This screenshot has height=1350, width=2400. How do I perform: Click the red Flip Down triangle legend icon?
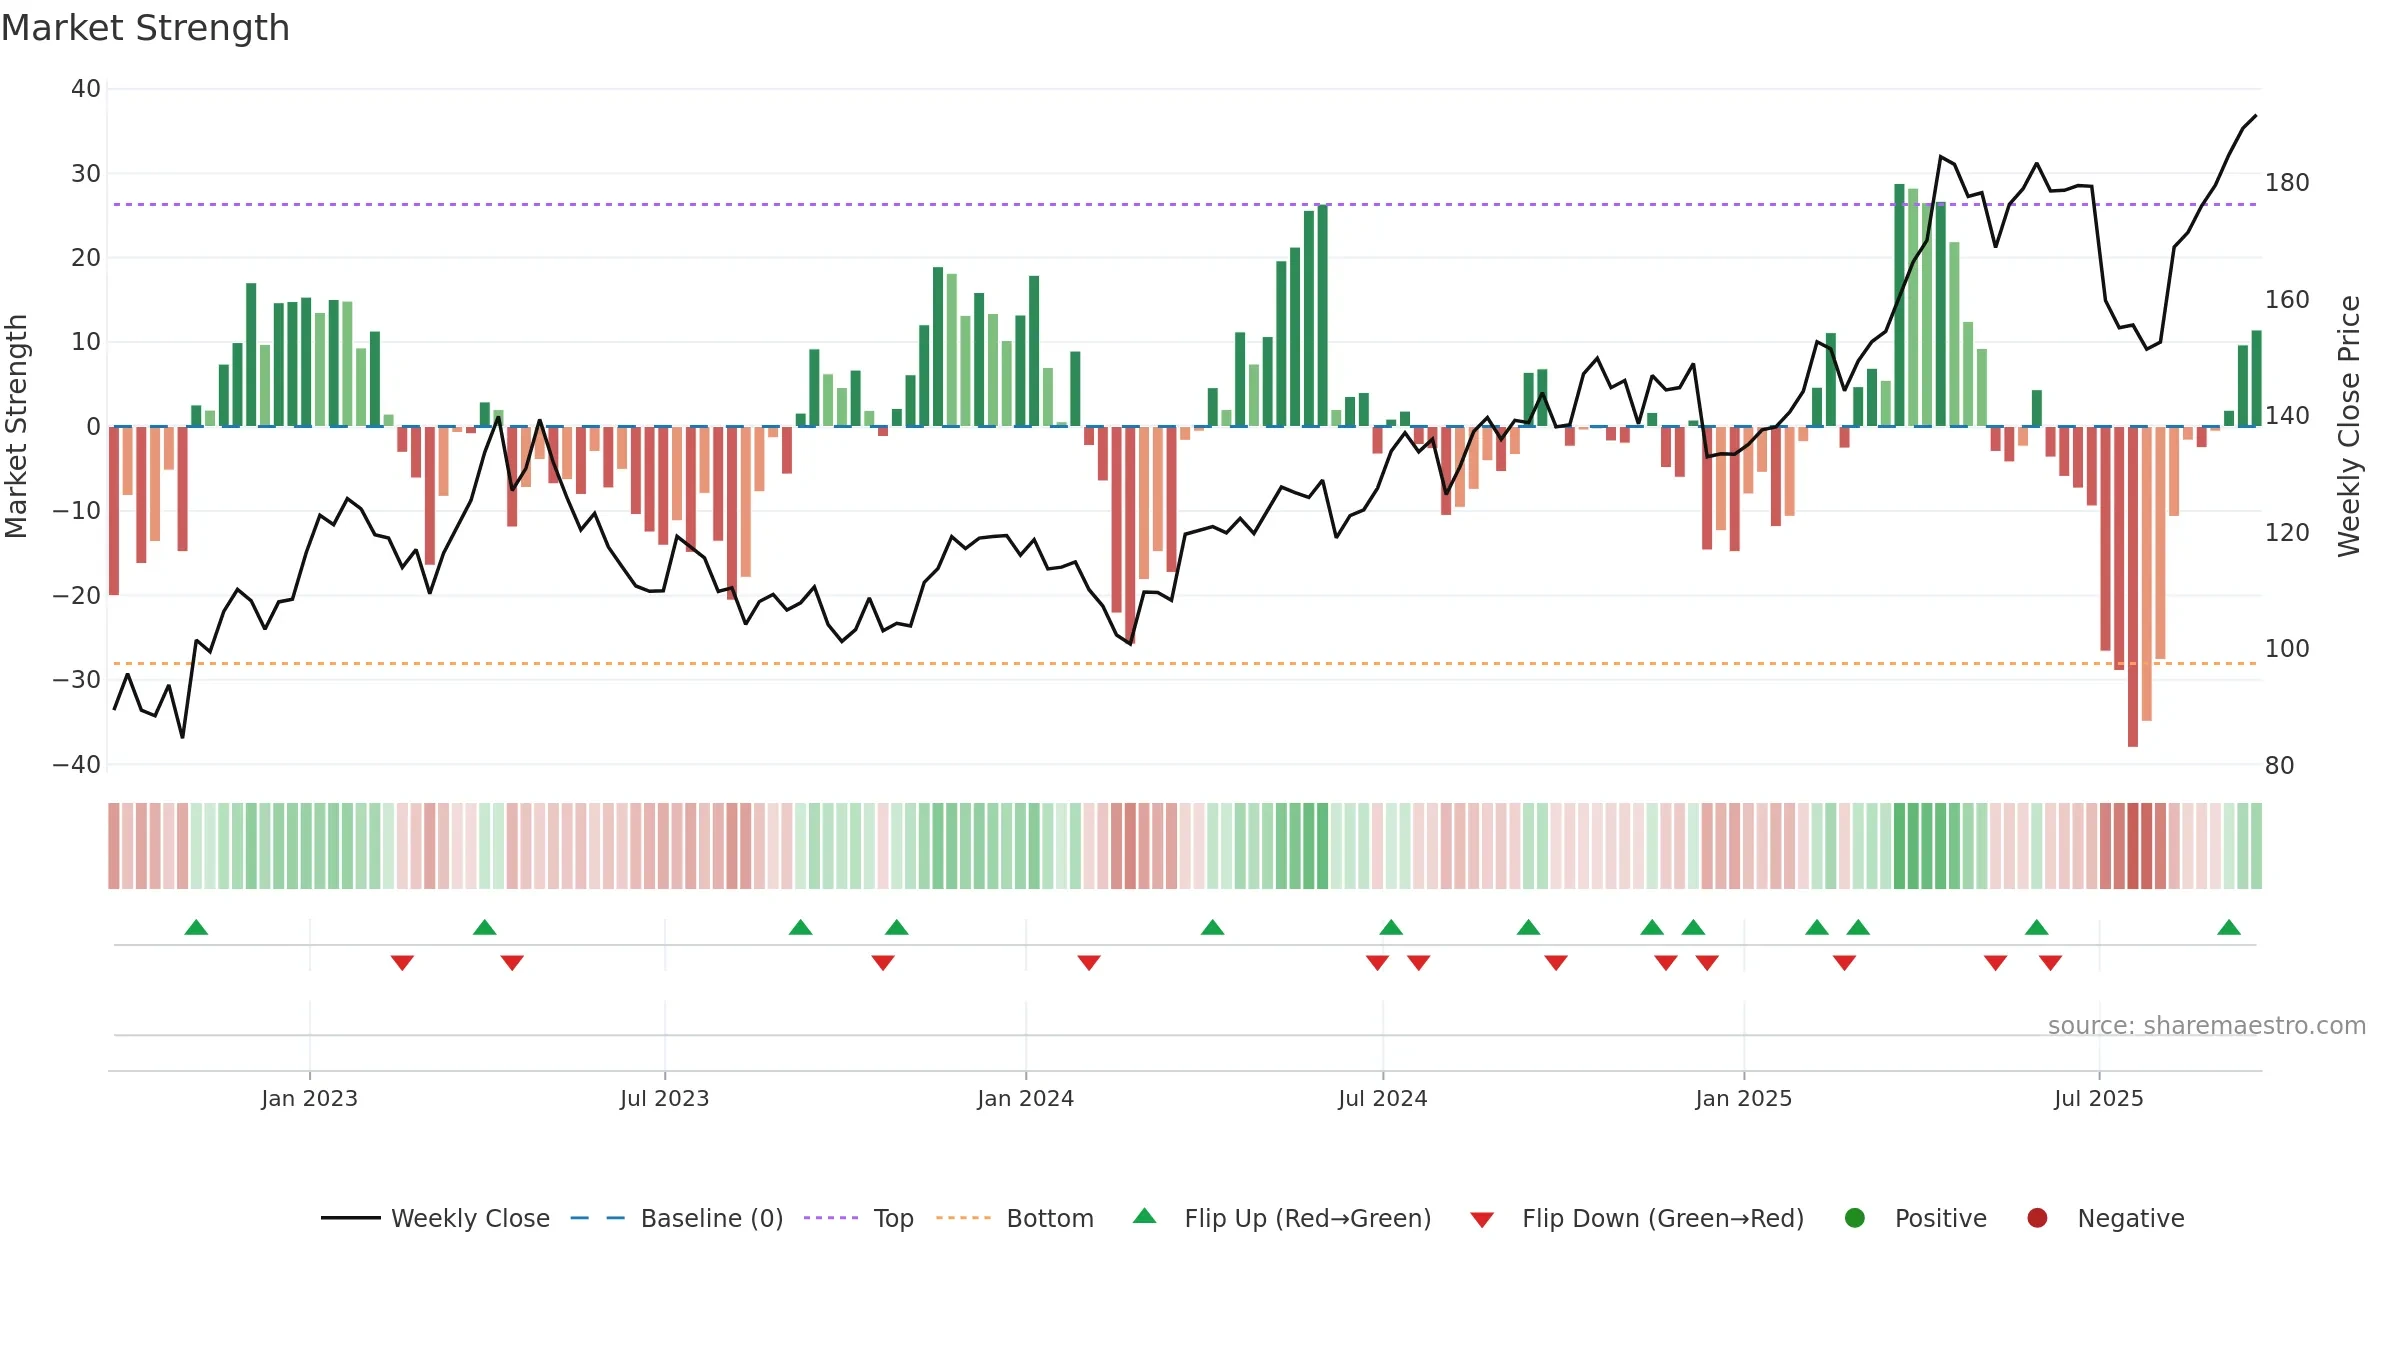coord(1482,1220)
